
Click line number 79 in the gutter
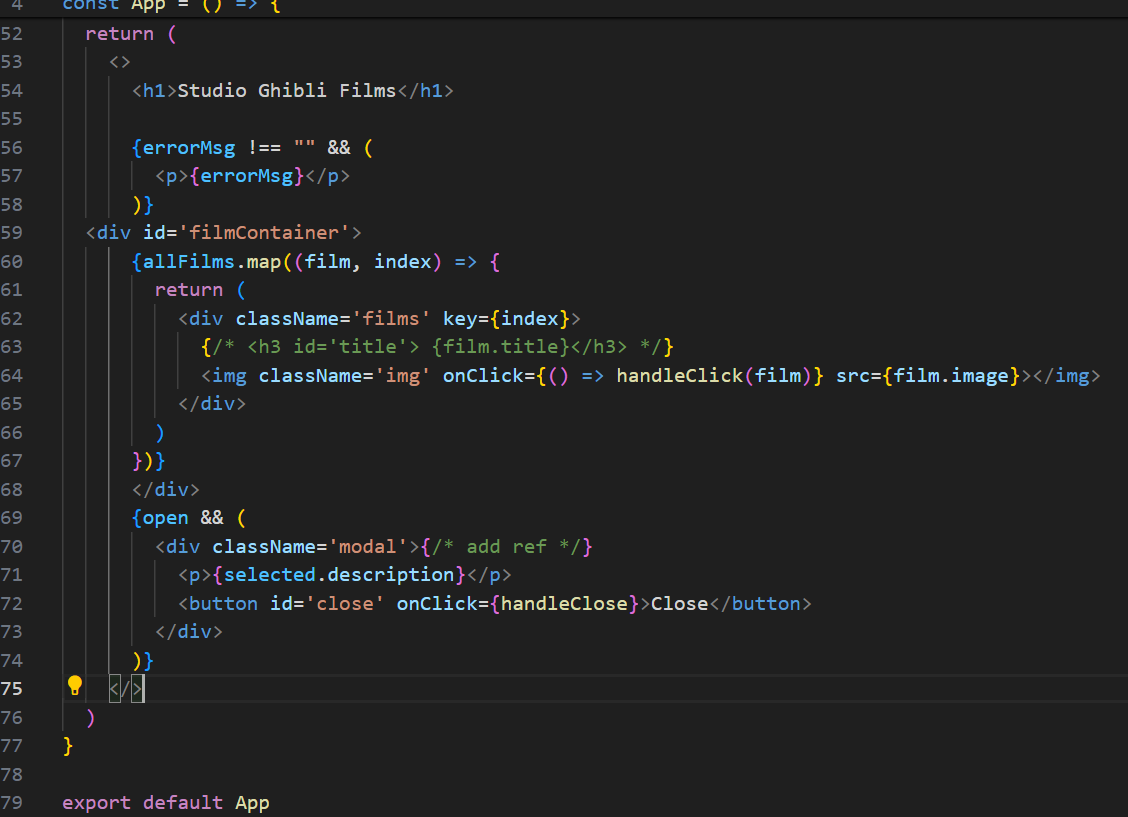click(12, 803)
